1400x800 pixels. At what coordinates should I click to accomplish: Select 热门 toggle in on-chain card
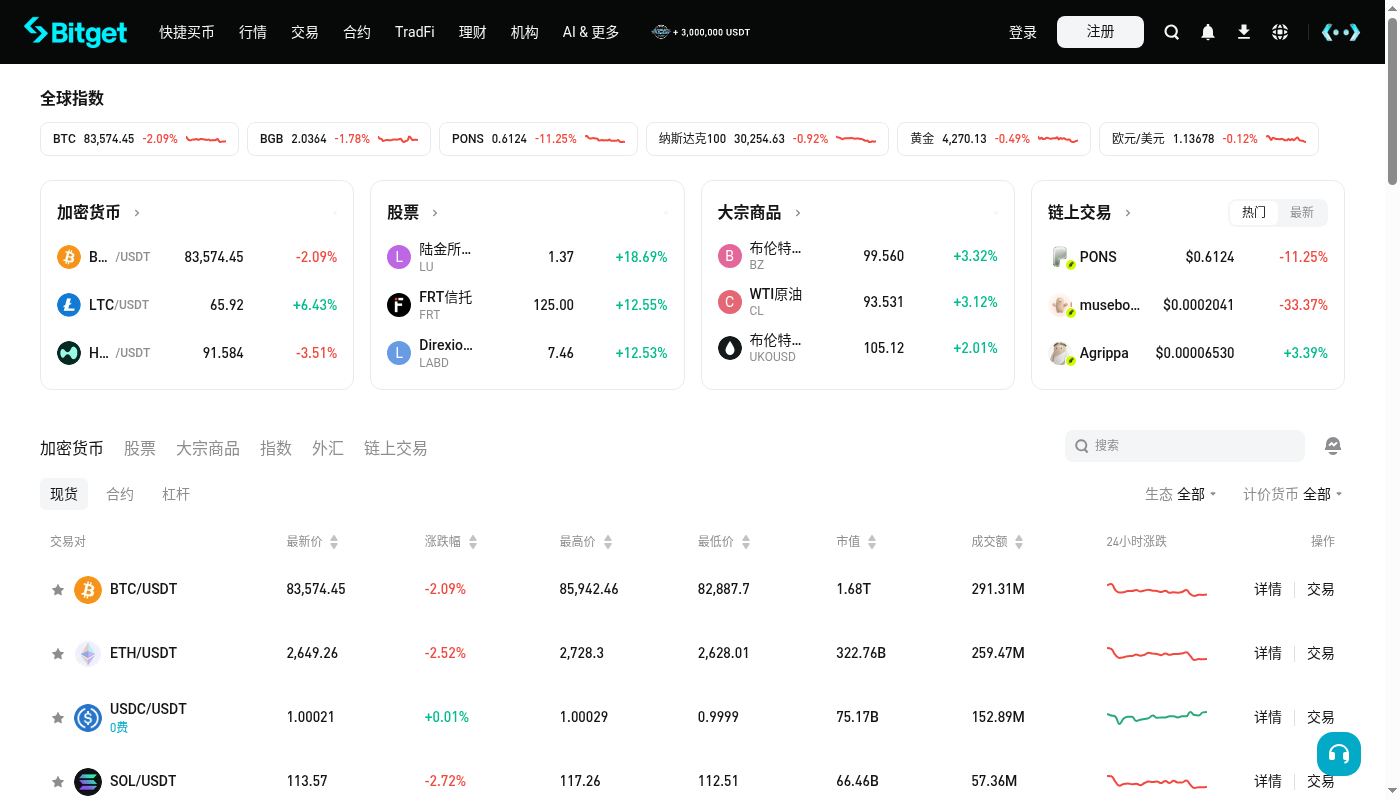click(x=1254, y=212)
